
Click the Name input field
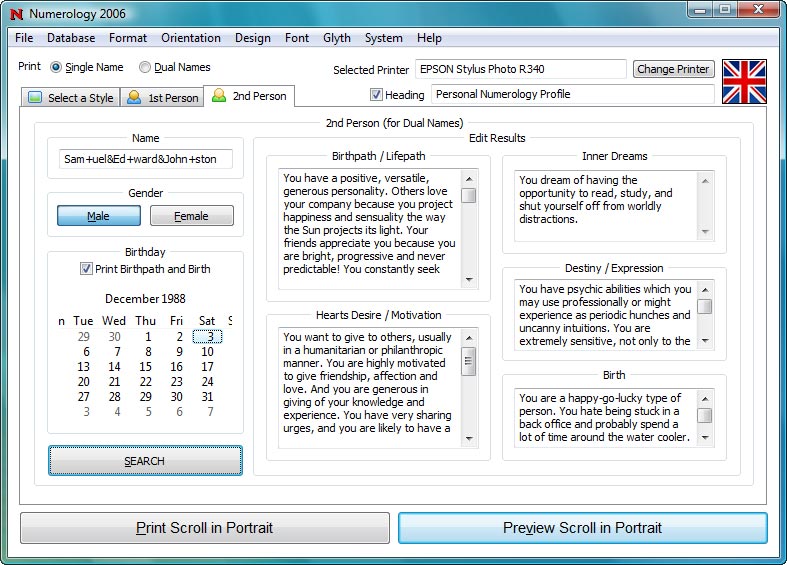point(146,159)
